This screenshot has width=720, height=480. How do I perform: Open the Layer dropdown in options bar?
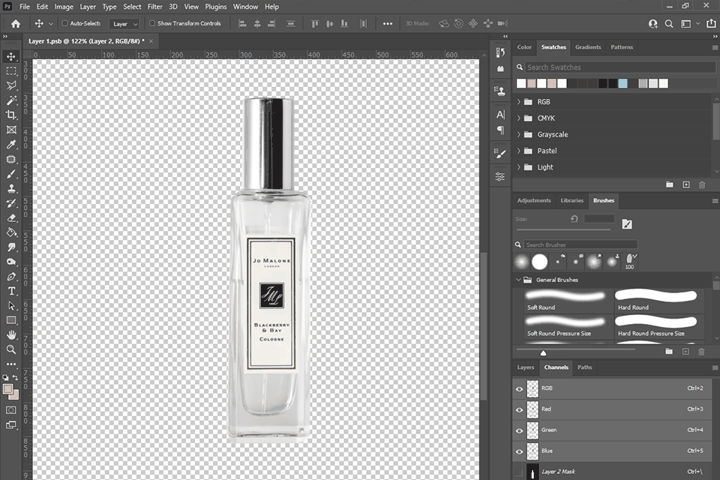tap(124, 24)
